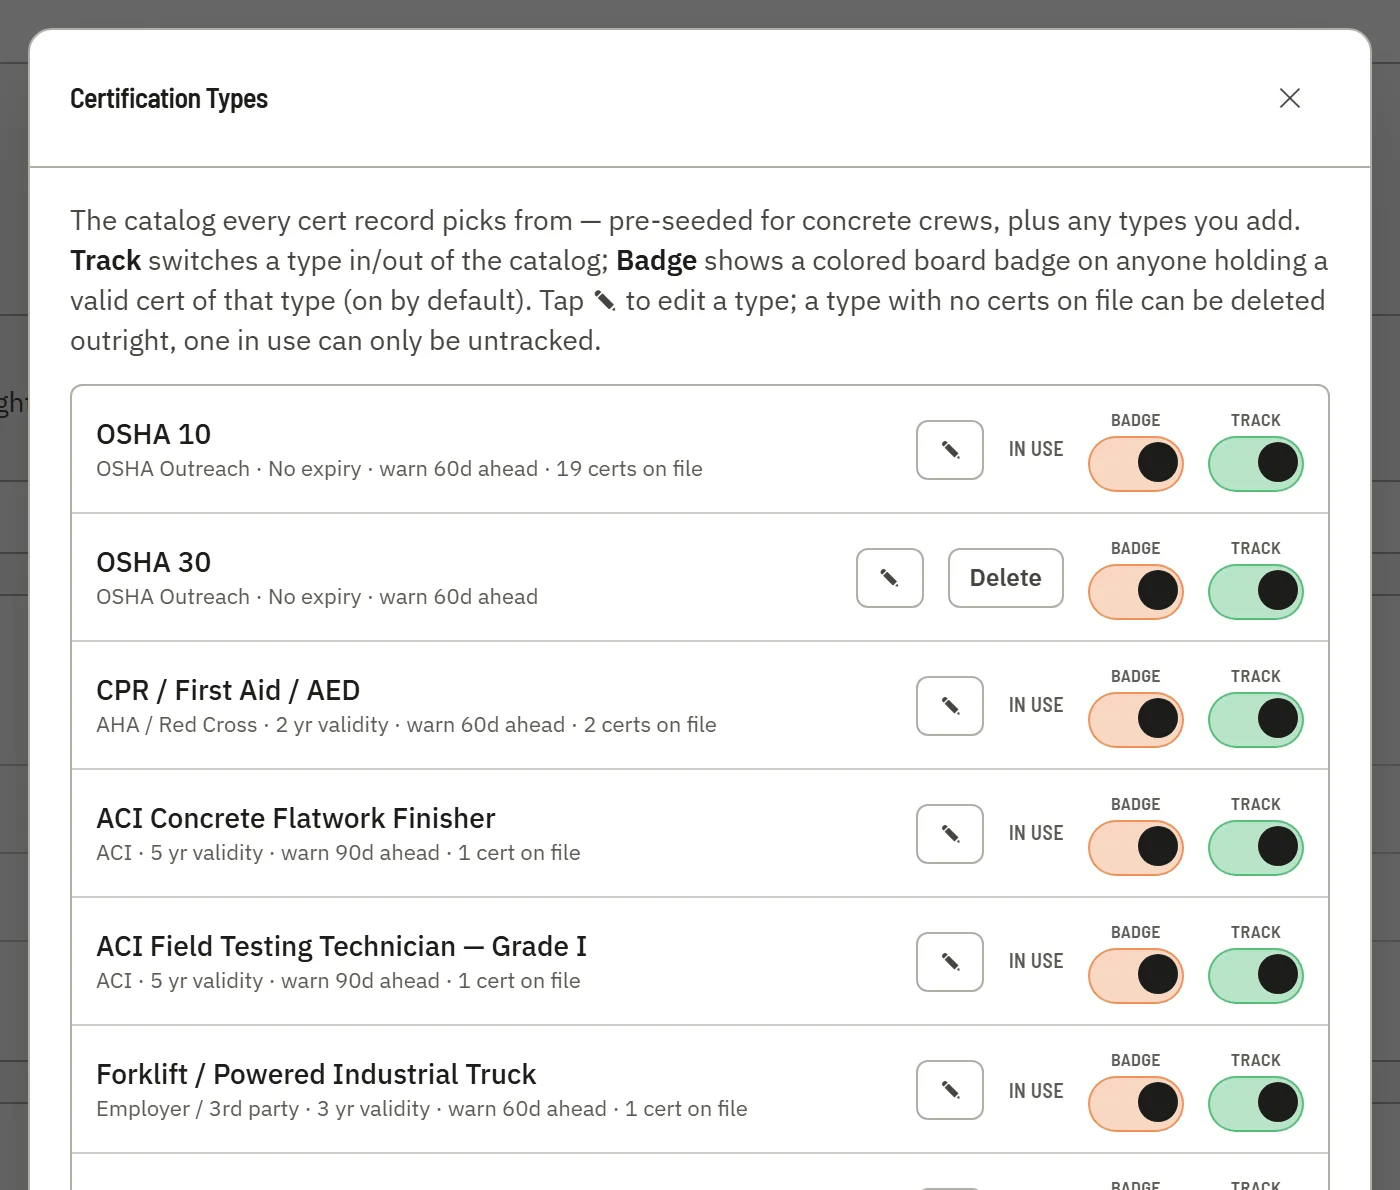
Task: Click 'Forklift / Powered Industrial Truck' name
Action: (316, 1075)
